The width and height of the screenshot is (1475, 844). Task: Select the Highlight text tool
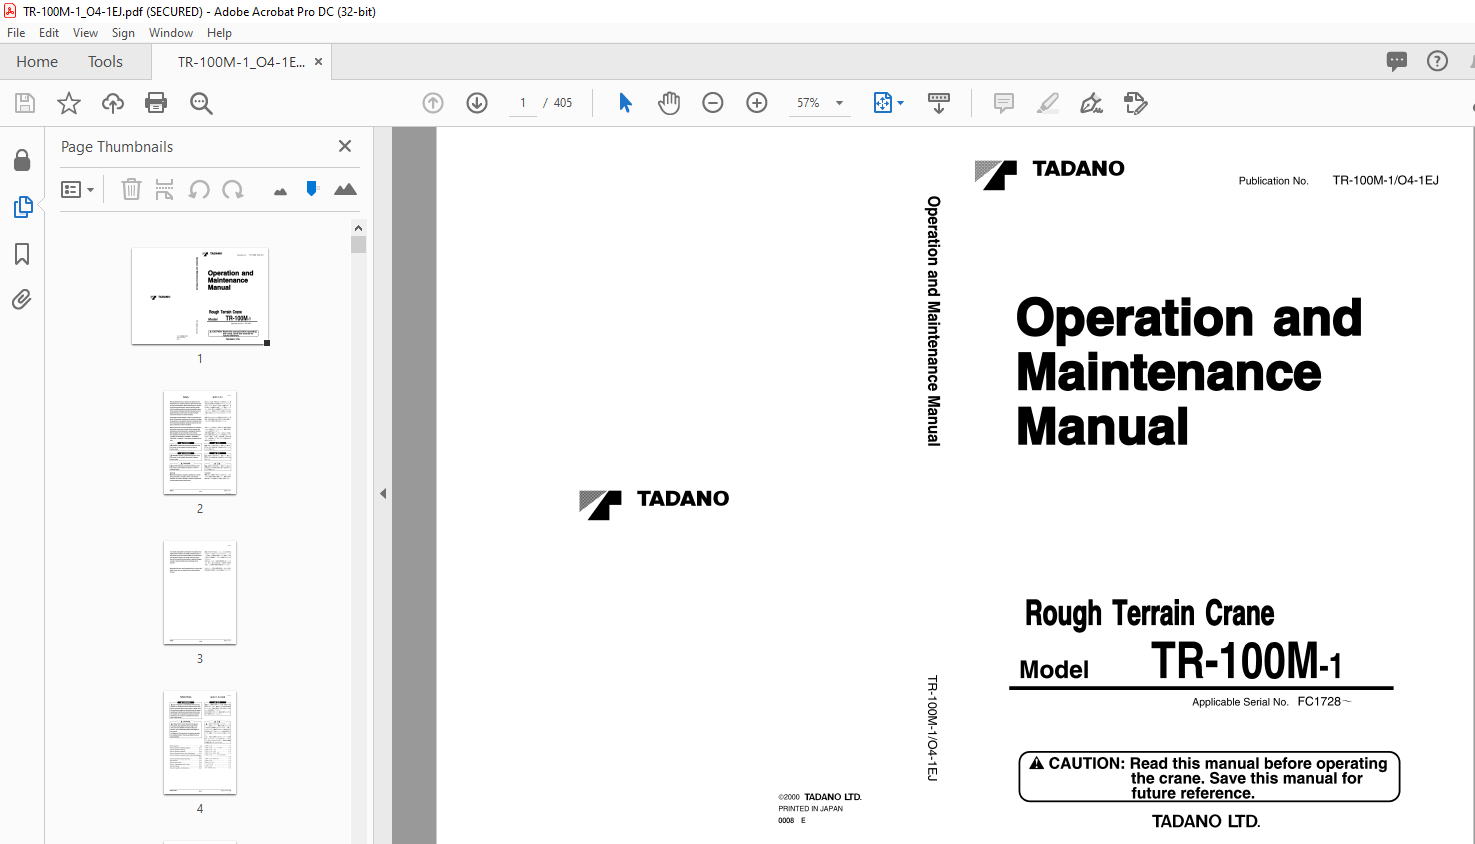(x=1048, y=103)
